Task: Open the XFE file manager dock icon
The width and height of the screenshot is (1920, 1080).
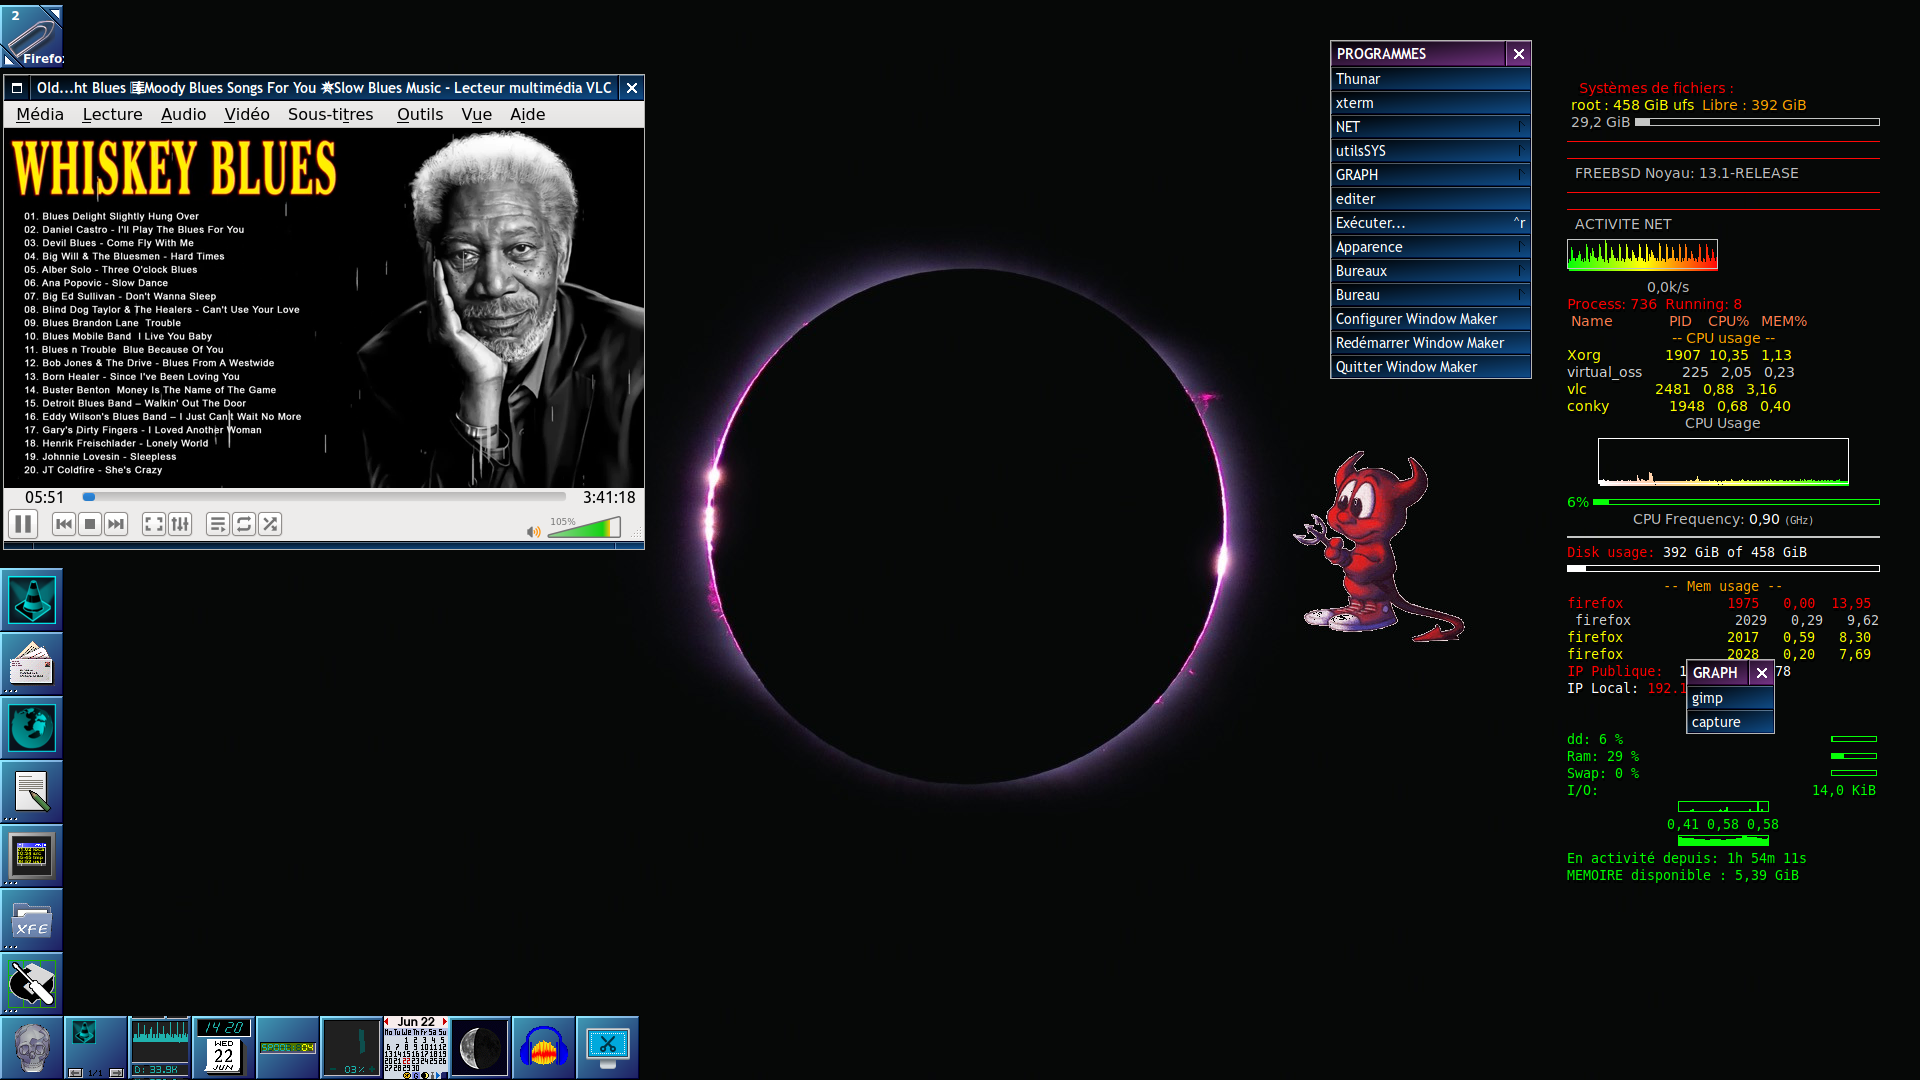Action: pyautogui.click(x=32, y=920)
